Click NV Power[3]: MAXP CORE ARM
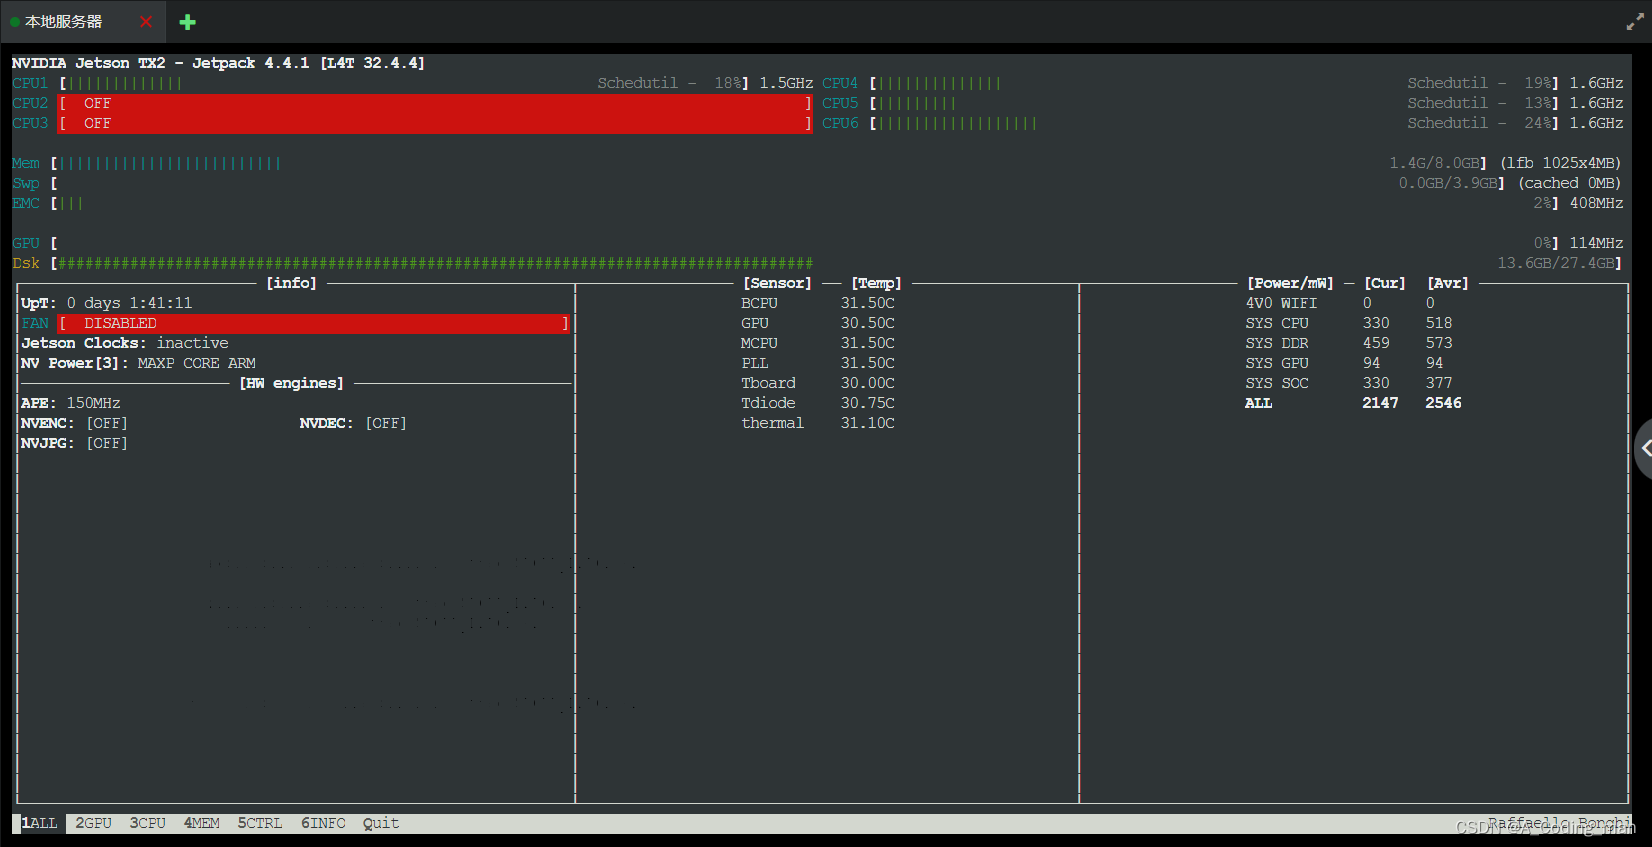This screenshot has width=1652, height=847. click(x=138, y=363)
